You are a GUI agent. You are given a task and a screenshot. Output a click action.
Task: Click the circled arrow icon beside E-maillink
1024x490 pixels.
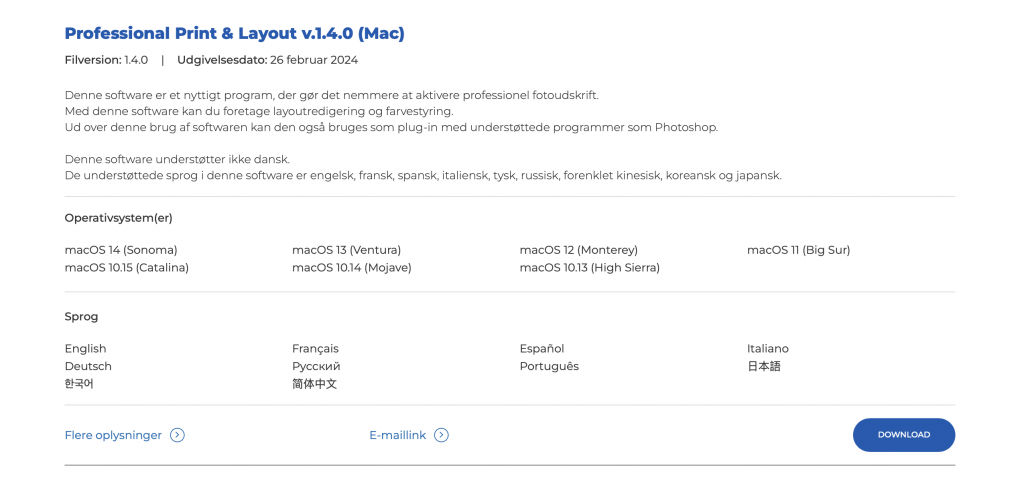point(441,435)
